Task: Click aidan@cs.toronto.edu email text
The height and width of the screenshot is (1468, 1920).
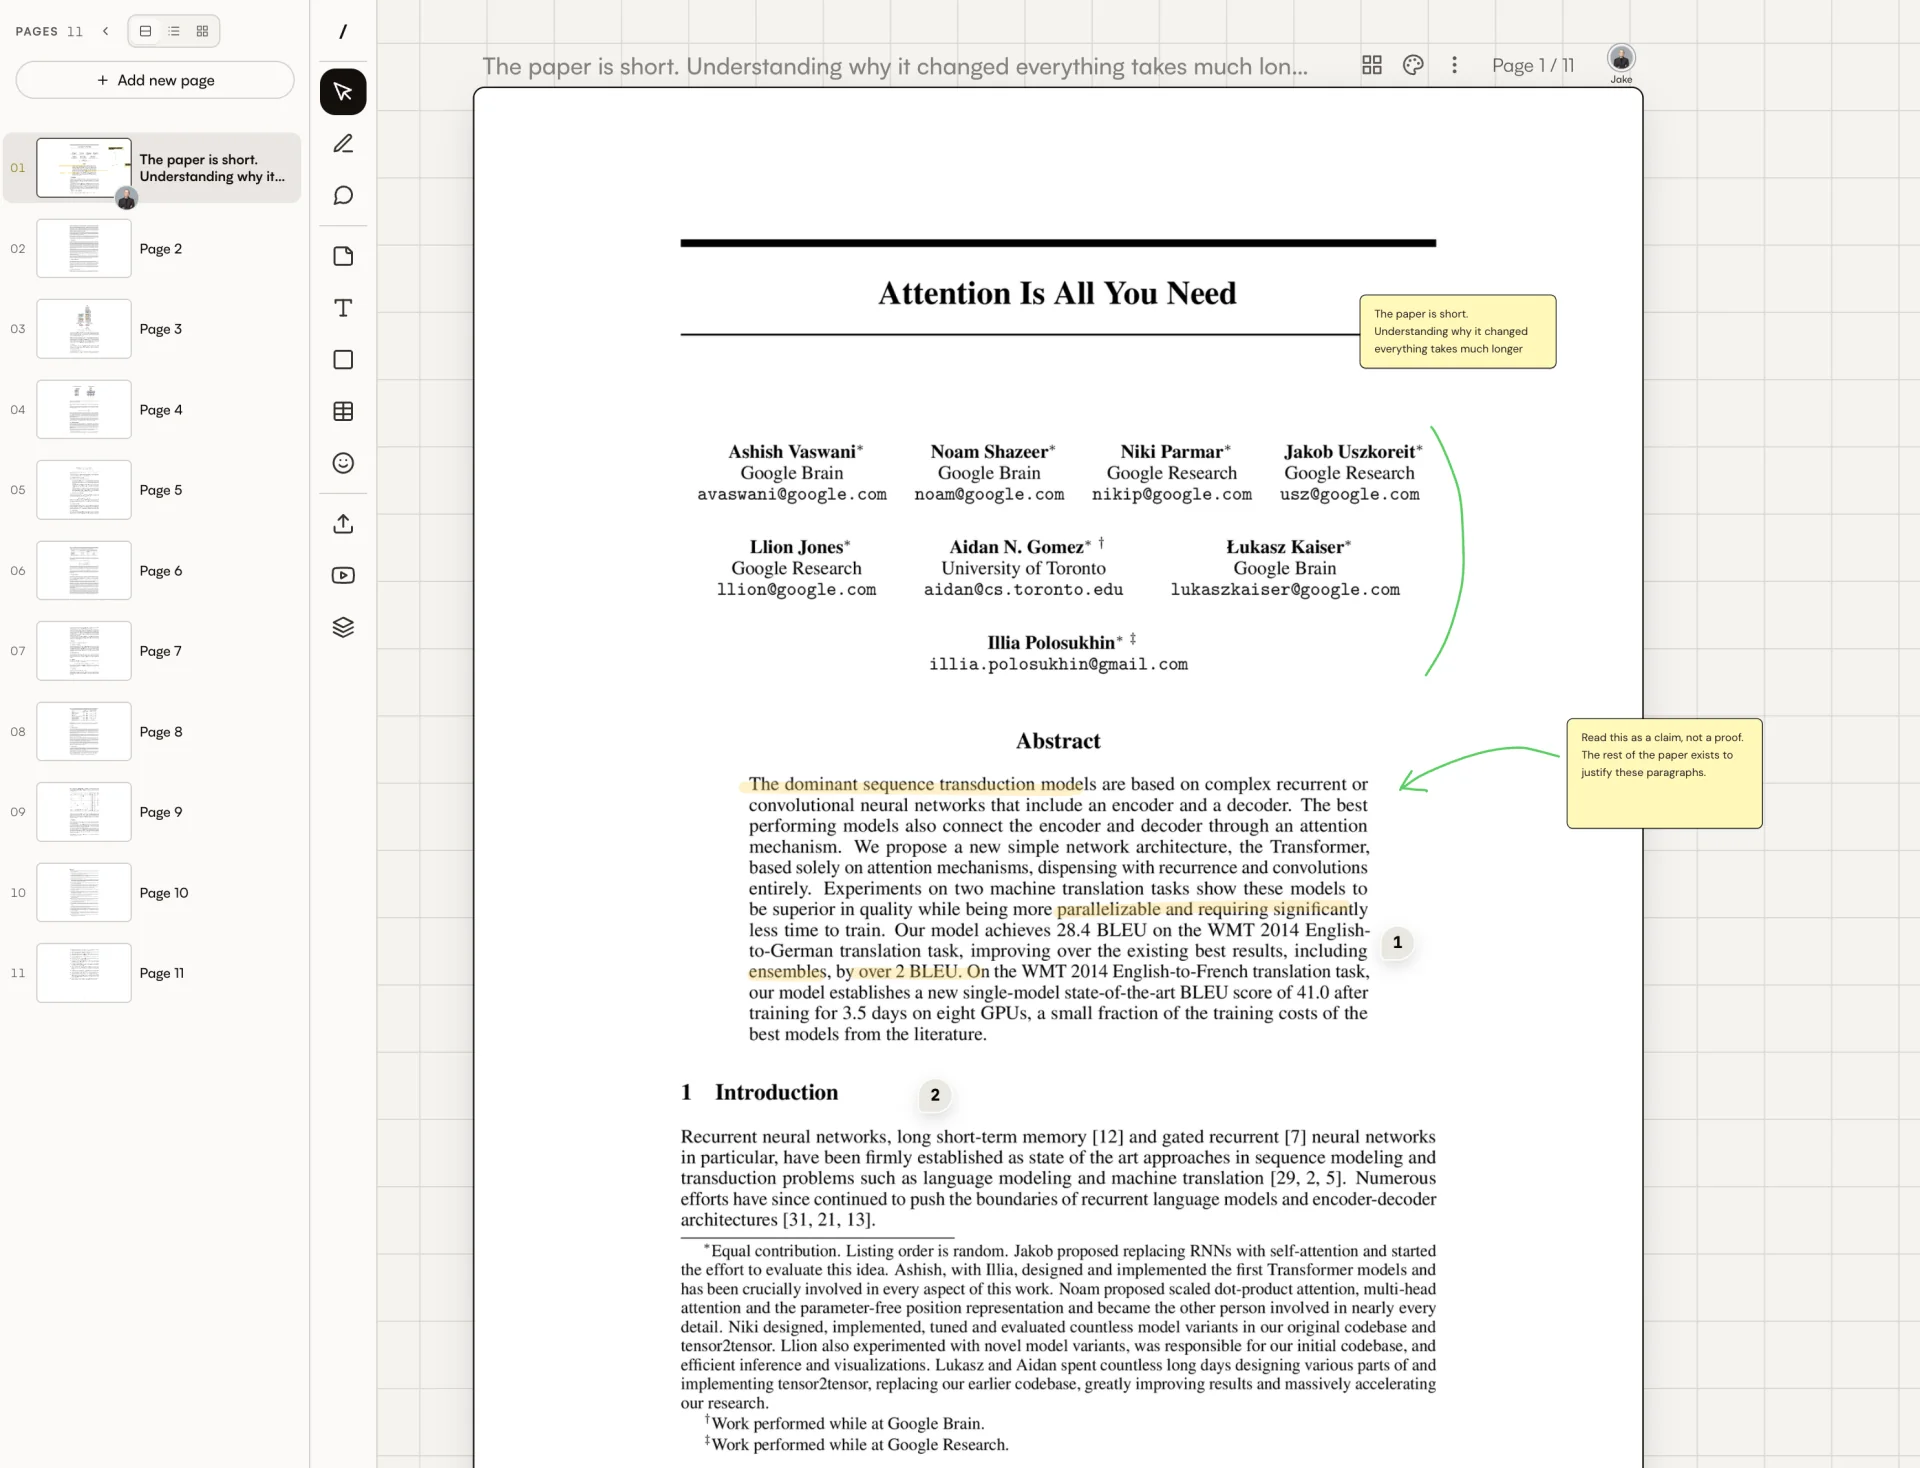Action: pos(1023,590)
